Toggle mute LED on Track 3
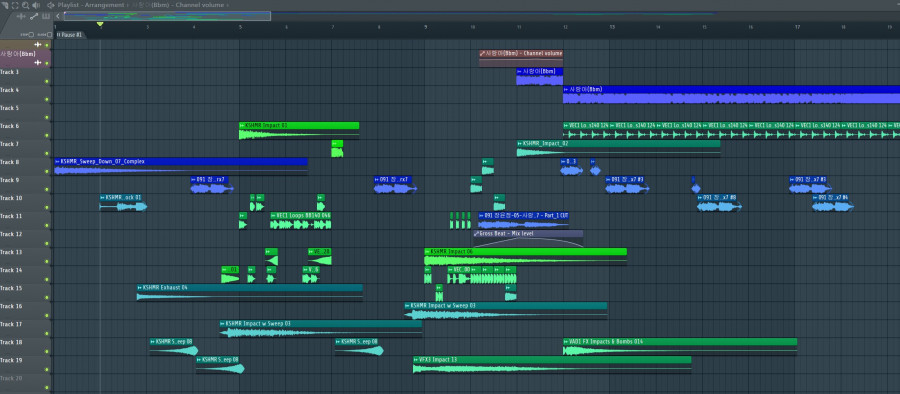This screenshot has height=394, width=900. [x=46, y=81]
